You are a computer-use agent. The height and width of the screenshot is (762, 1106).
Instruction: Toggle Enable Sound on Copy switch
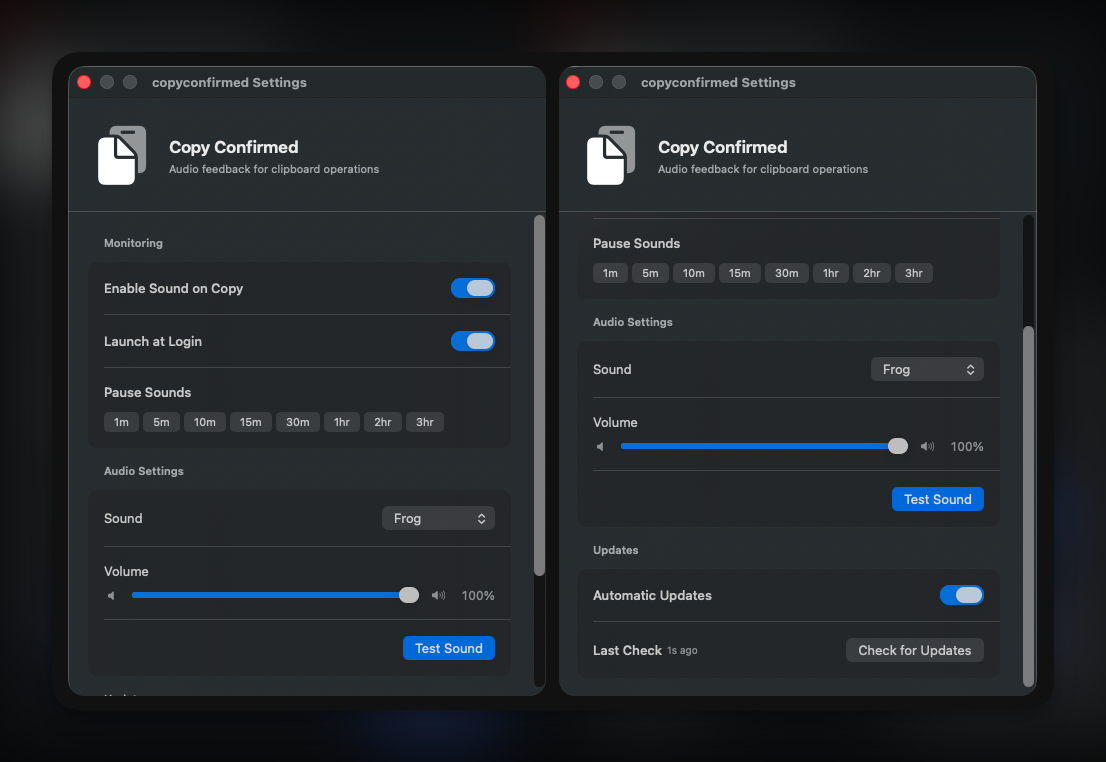[x=473, y=288]
